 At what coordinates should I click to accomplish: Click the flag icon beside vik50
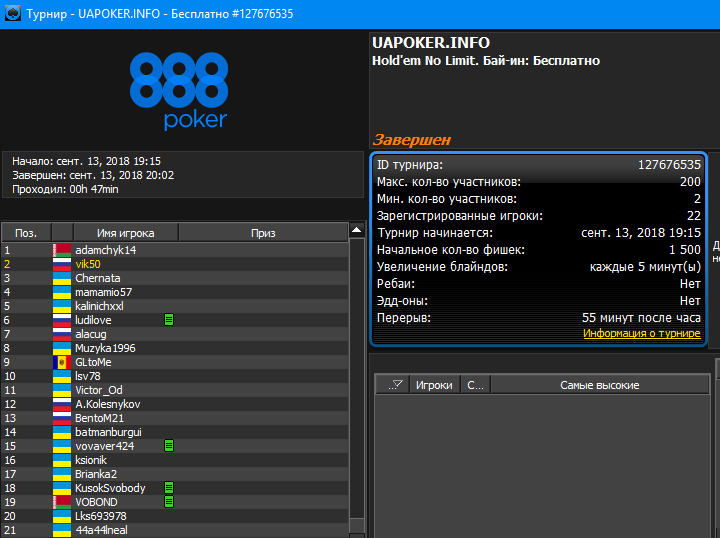pyautogui.click(x=62, y=264)
